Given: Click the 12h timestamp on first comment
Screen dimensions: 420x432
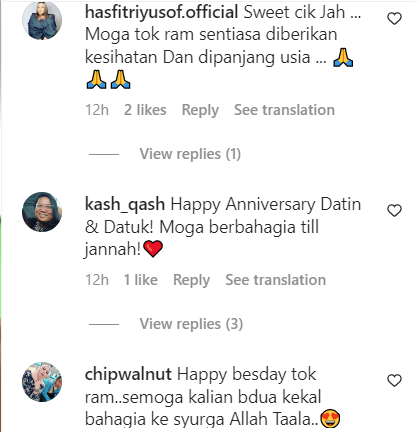Looking at the screenshot, I should (x=97, y=110).
